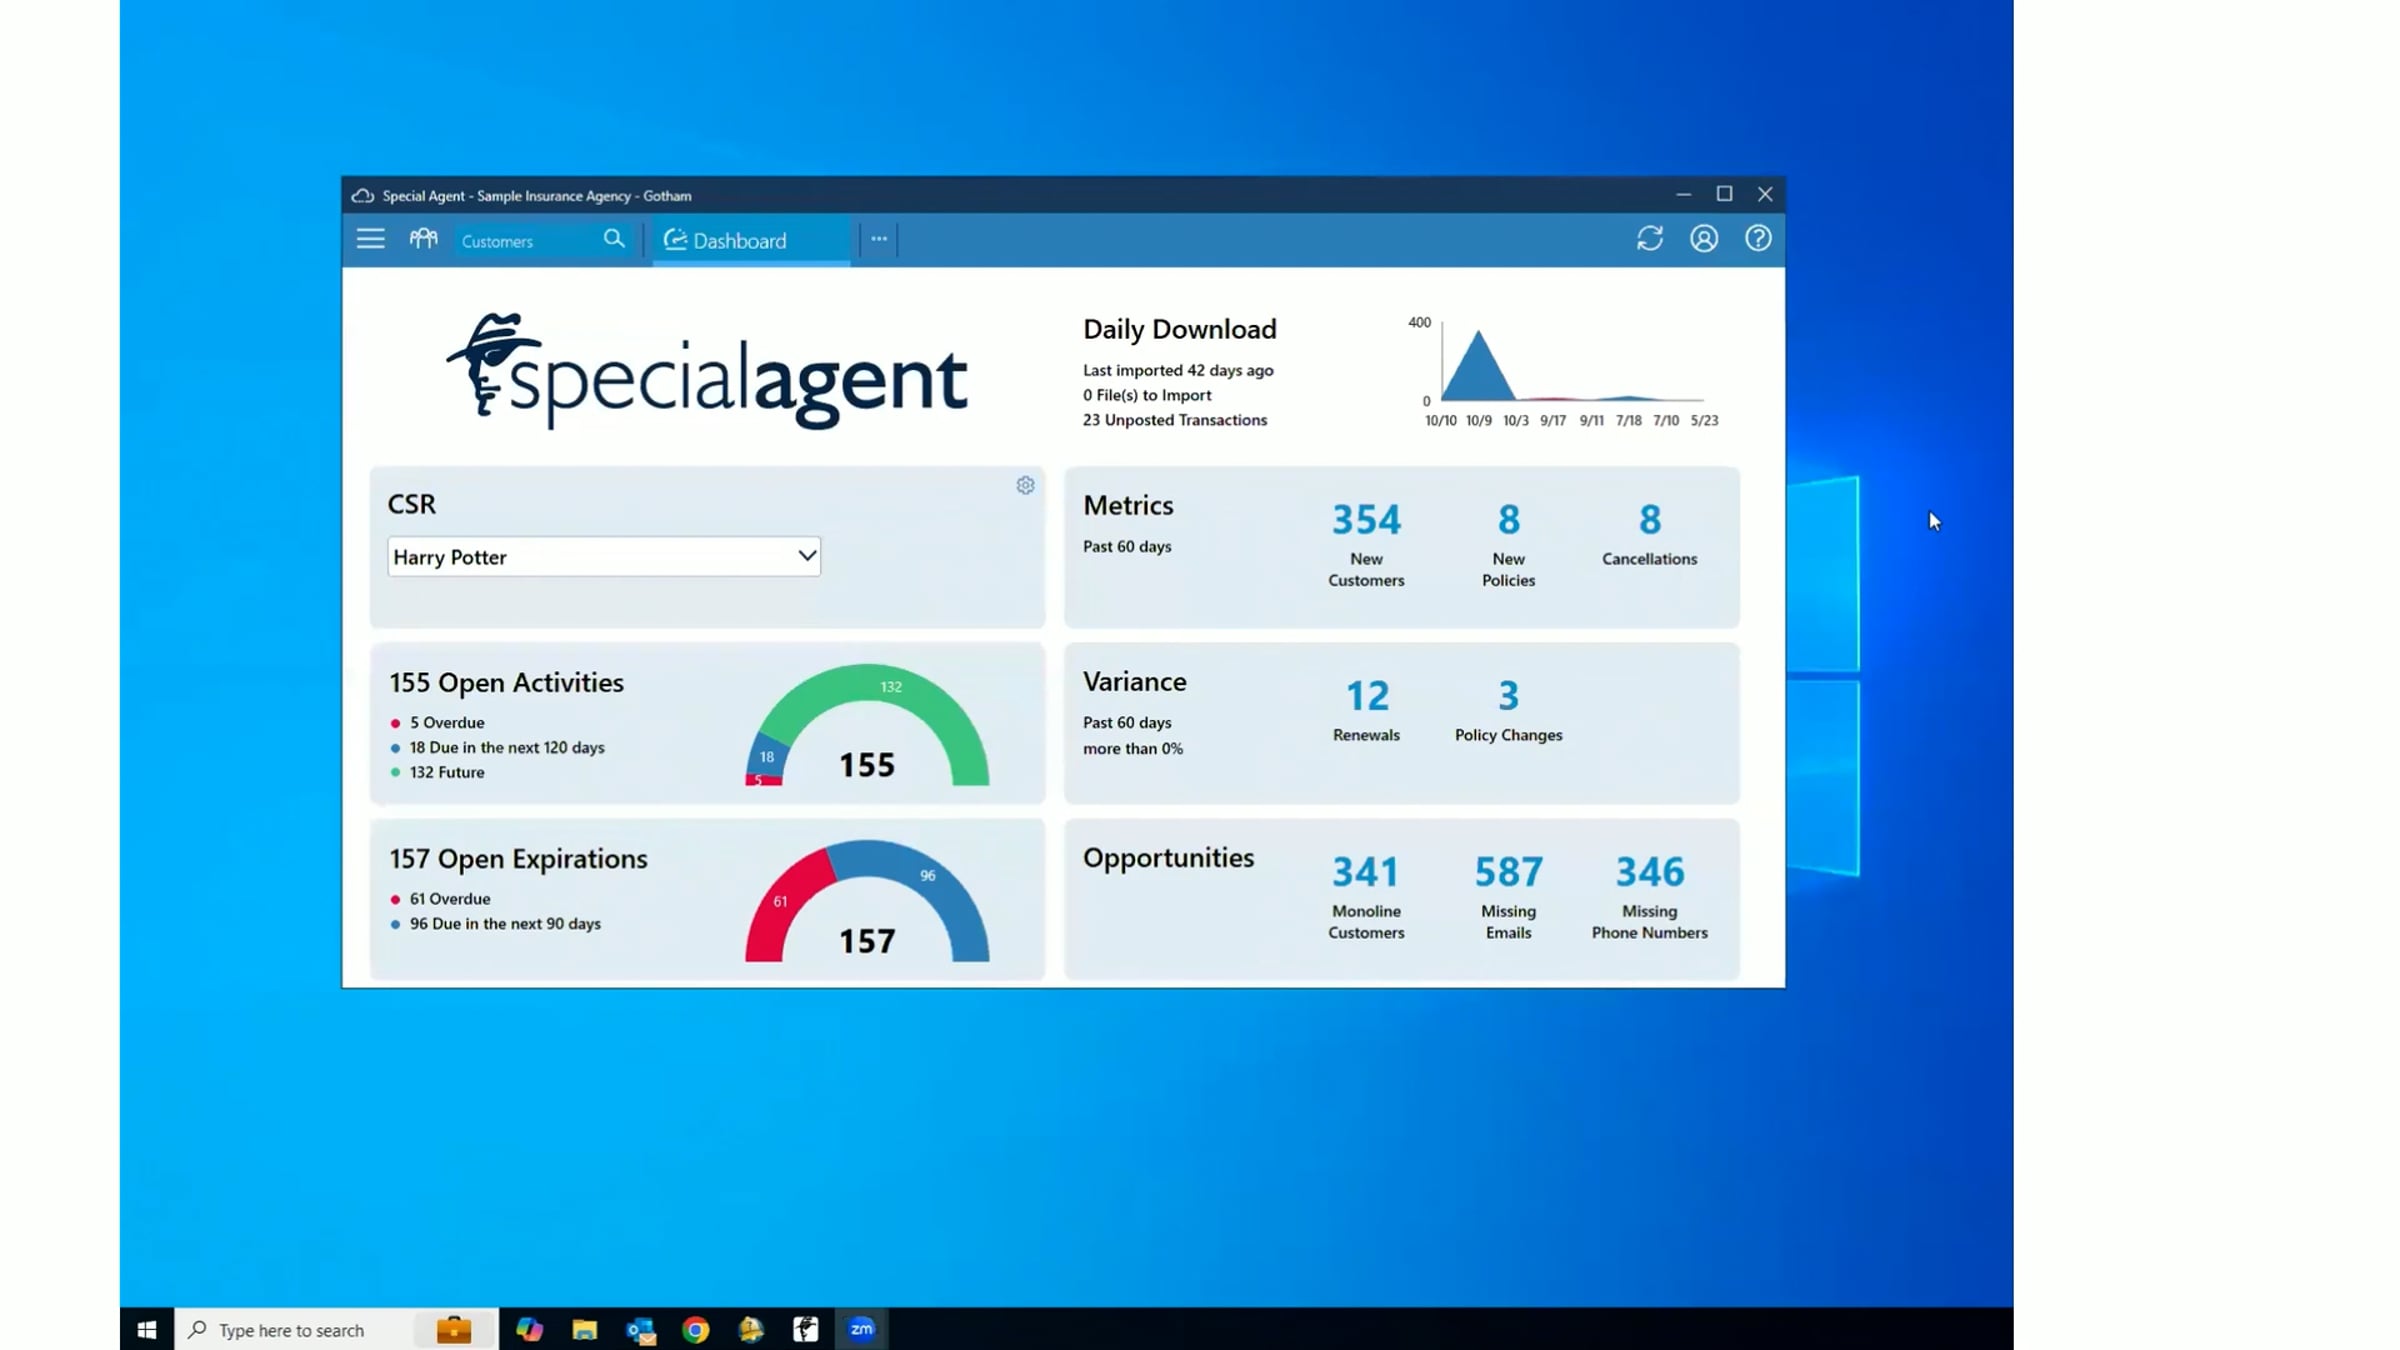2400x1350 pixels.
Task: Click the 23 Unposted Transactions link
Action: click(x=1174, y=419)
